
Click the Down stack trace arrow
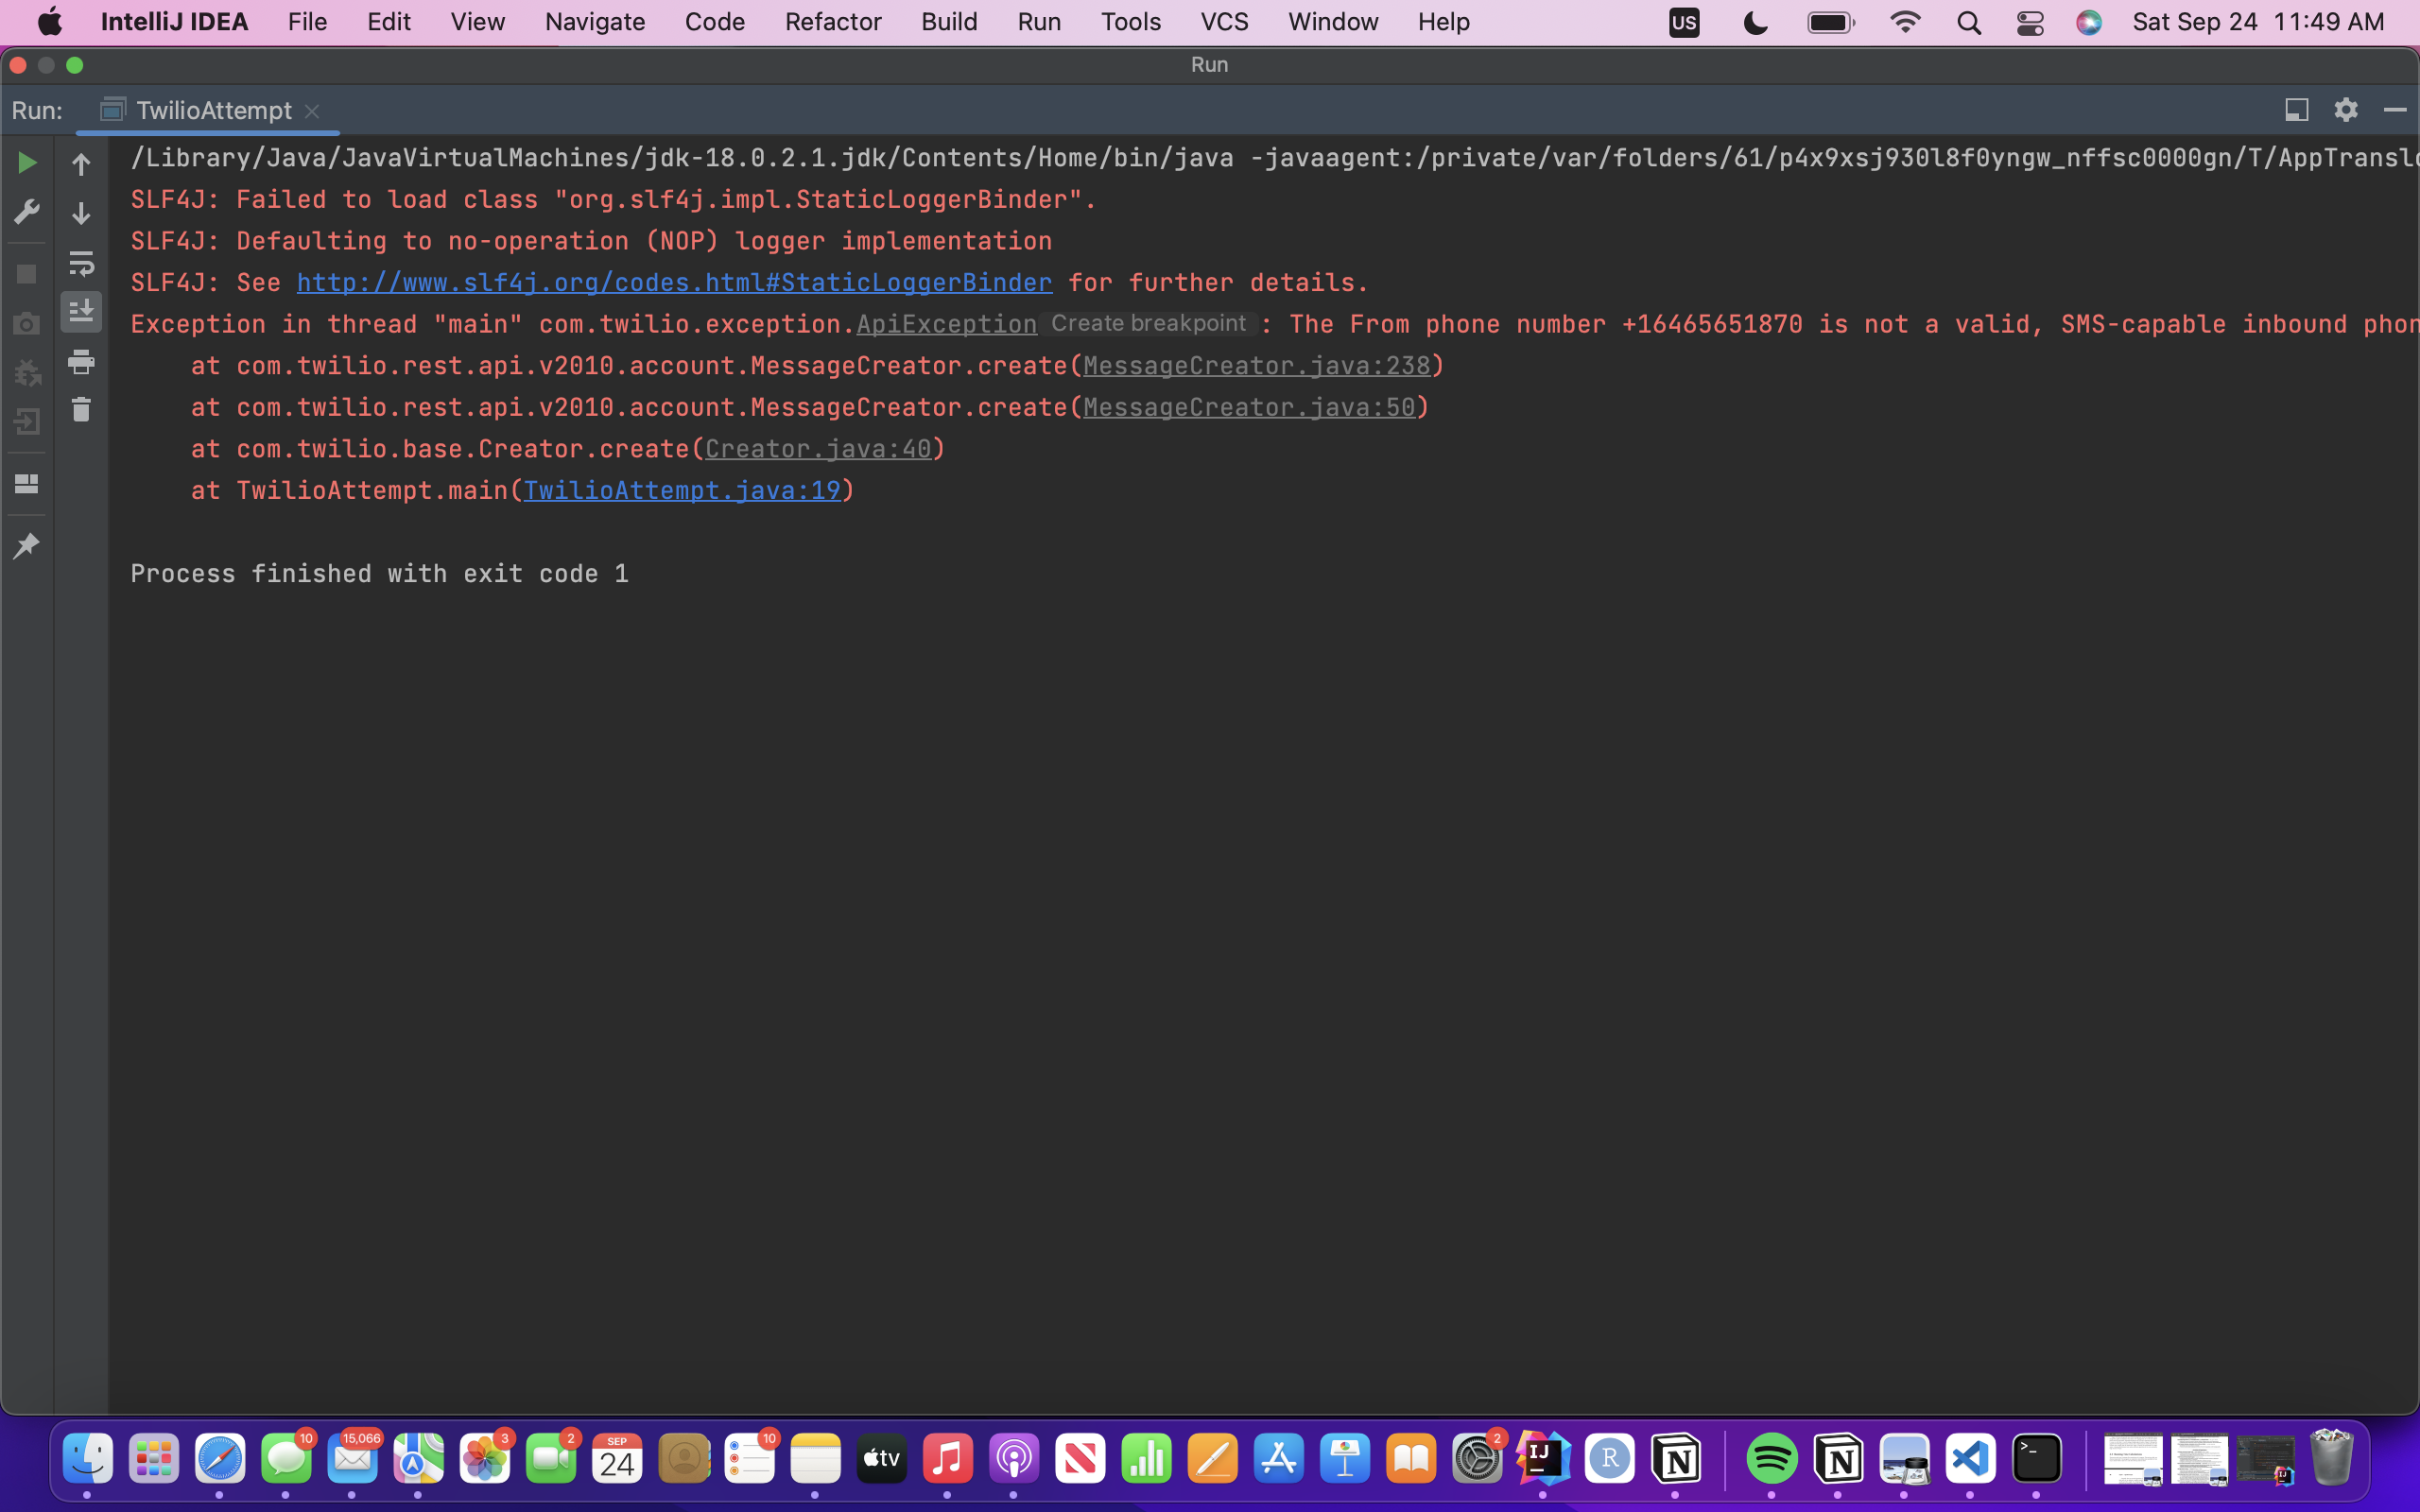[x=81, y=213]
